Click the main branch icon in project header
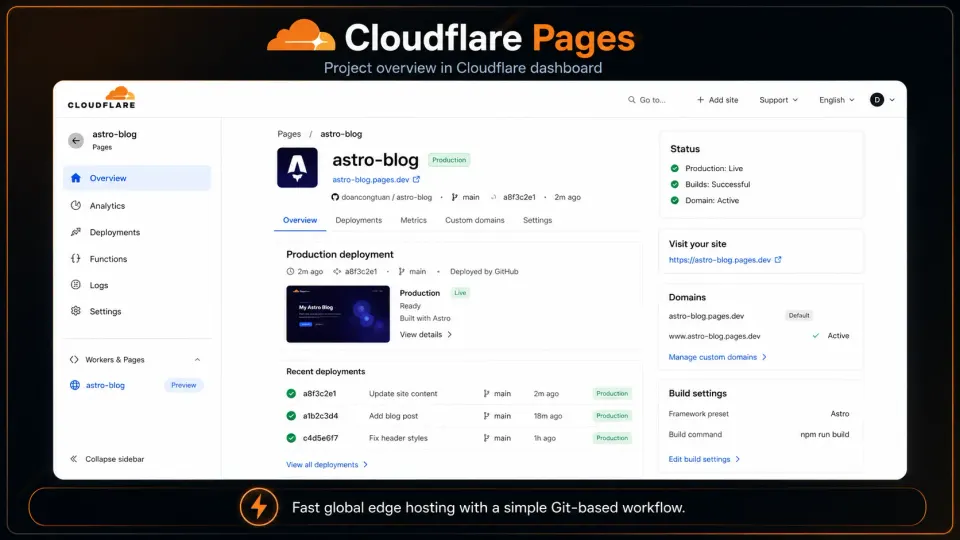960x540 pixels. [x=454, y=197]
